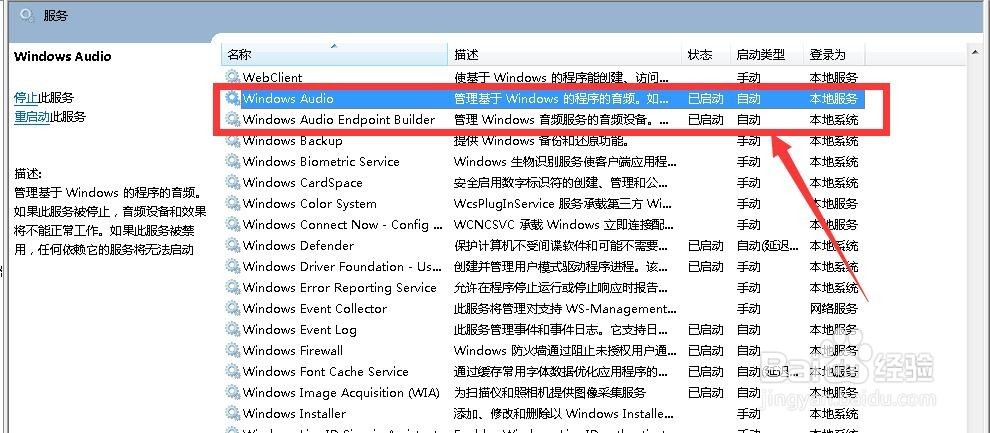Click gear icon of Windows Image Acquisition

pyautogui.click(x=233, y=392)
